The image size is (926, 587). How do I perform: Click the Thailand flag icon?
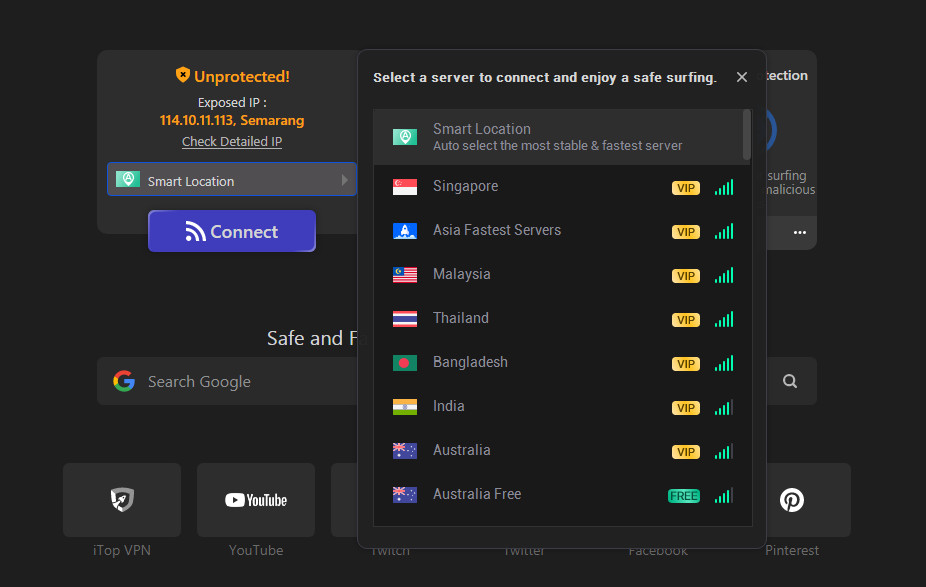(x=405, y=319)
